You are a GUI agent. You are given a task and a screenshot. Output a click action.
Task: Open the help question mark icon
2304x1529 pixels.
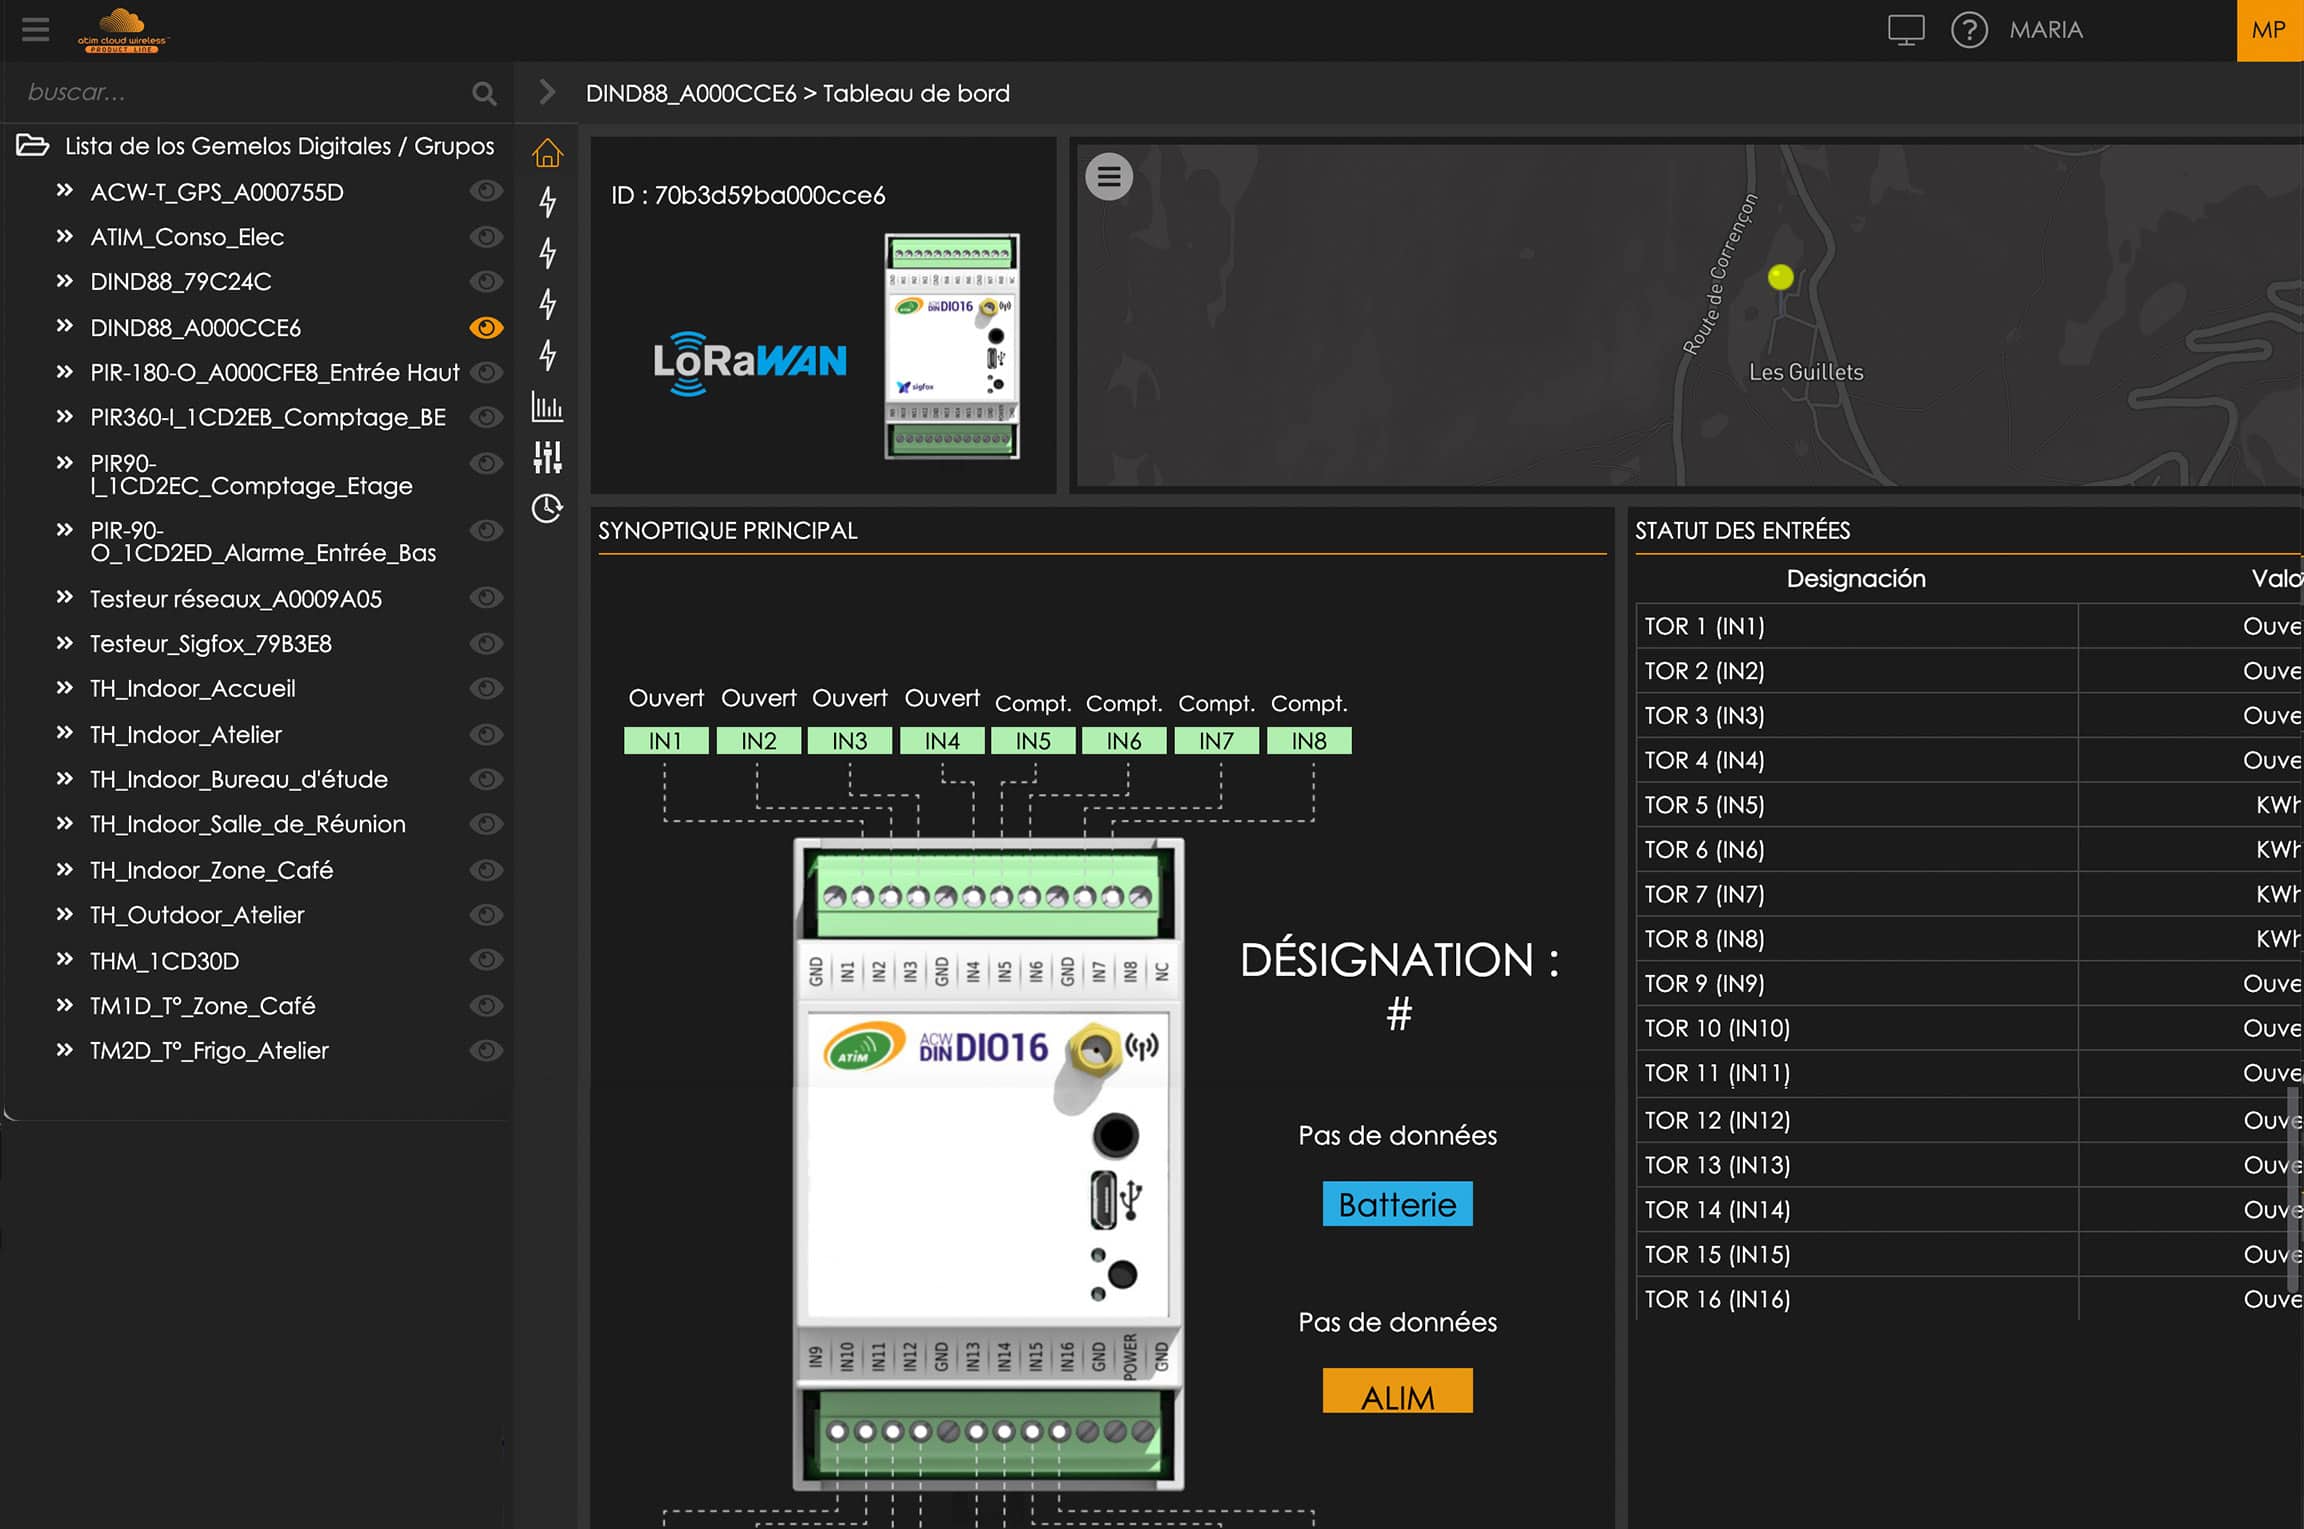(1969, 30)
